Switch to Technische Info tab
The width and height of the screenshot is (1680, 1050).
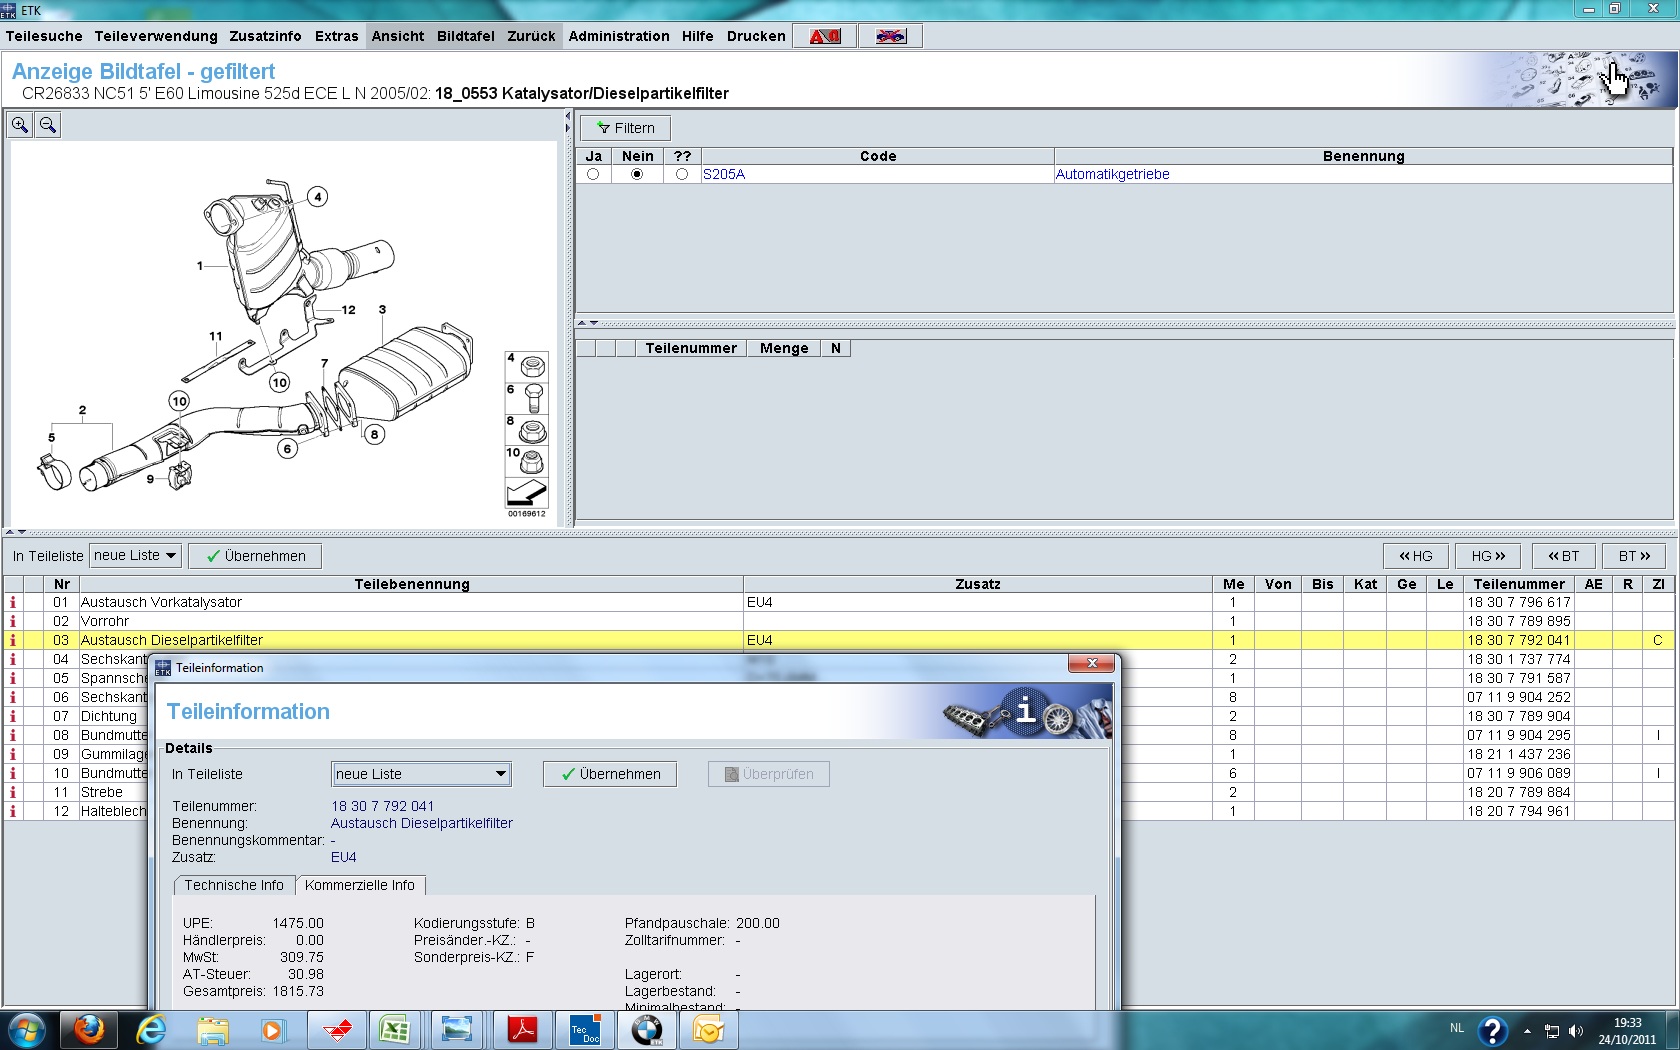pos(234,885)
